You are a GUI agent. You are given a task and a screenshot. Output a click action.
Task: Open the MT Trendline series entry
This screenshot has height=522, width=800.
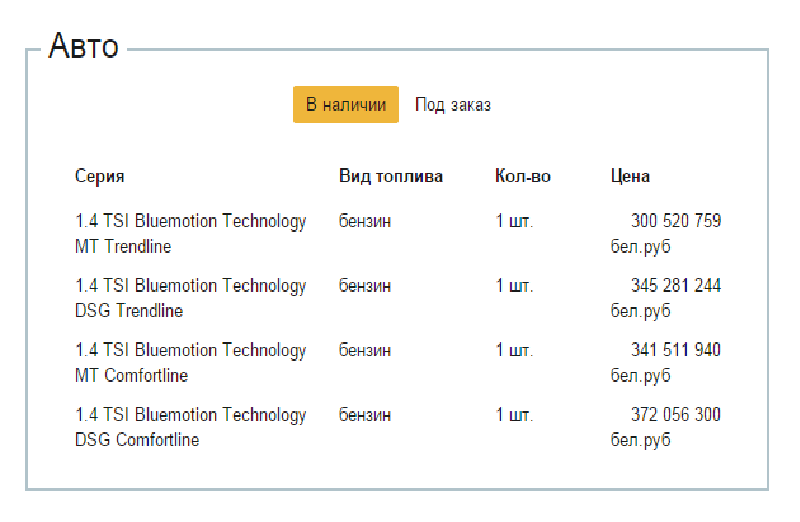(x=190, y=234)
